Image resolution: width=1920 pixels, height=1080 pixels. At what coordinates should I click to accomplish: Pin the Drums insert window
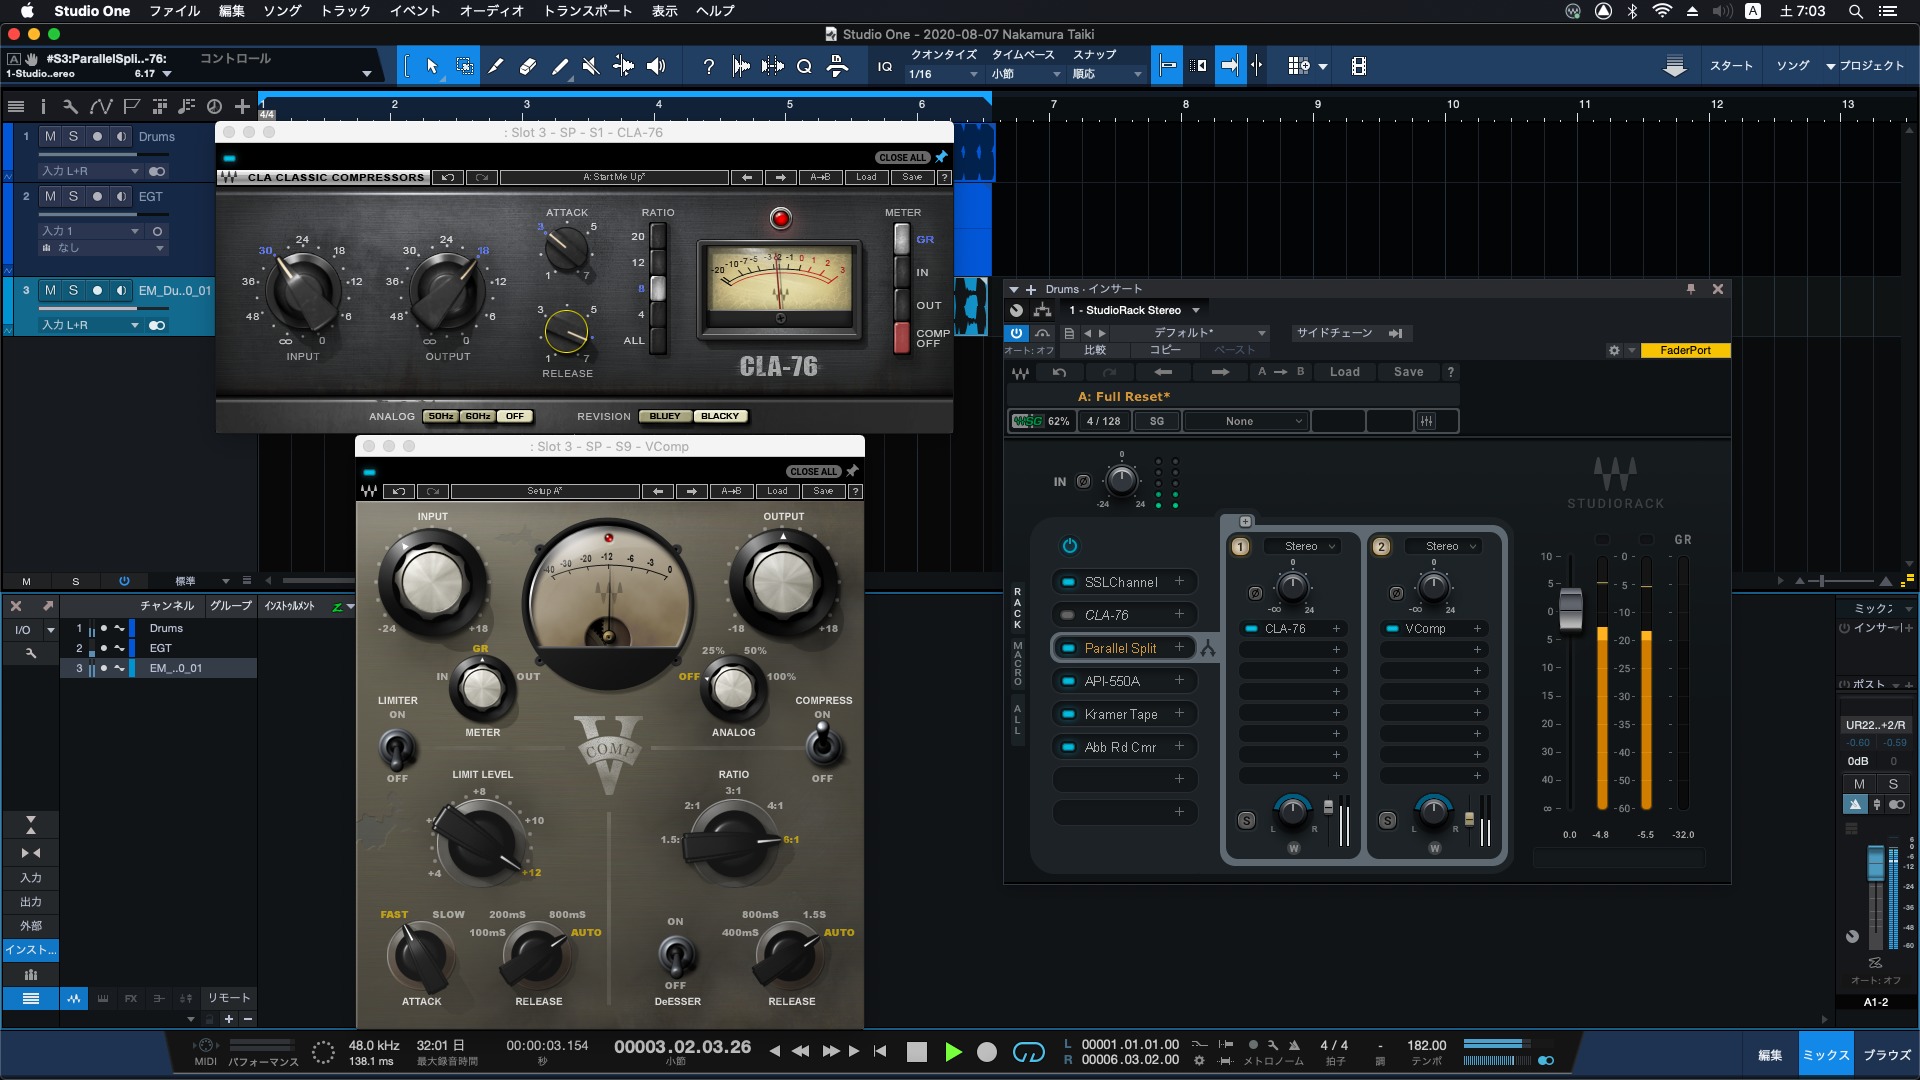[x=1691, y=289]
